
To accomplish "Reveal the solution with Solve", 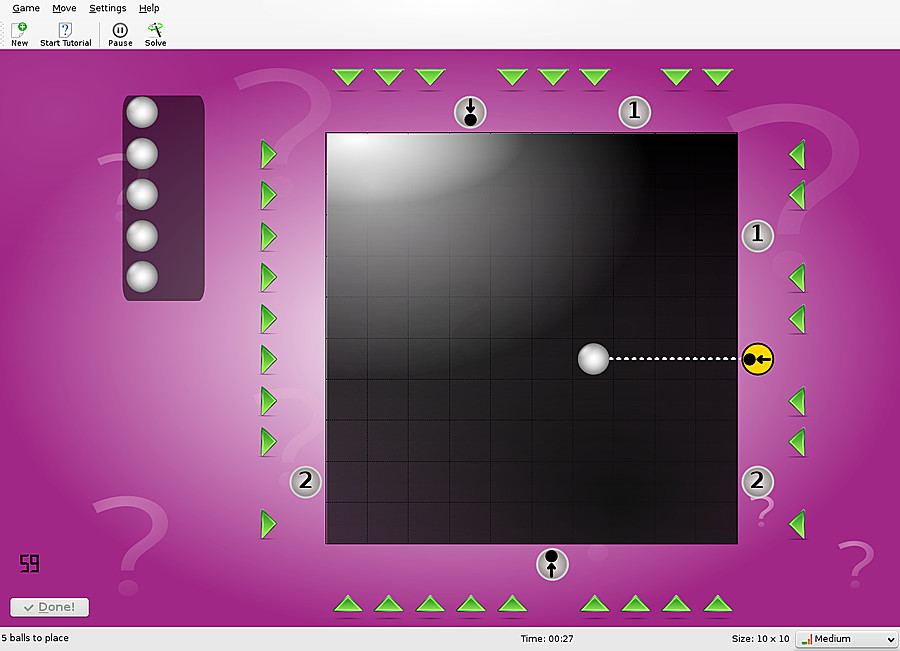I will pyautogui.click(x=156, y=34).
